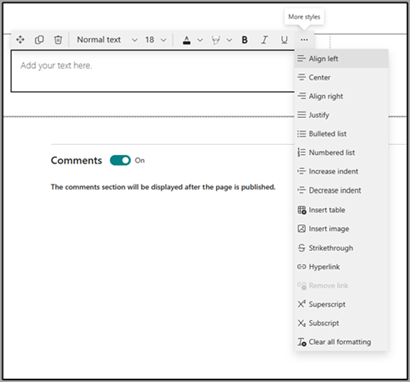
Task: Apply the highlight color button
Action: click(216, 40)
